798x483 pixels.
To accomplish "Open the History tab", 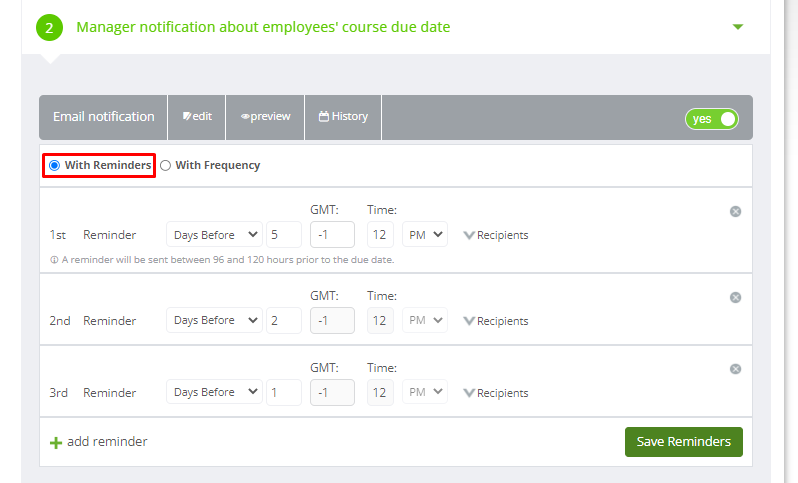I will point(343,117).
